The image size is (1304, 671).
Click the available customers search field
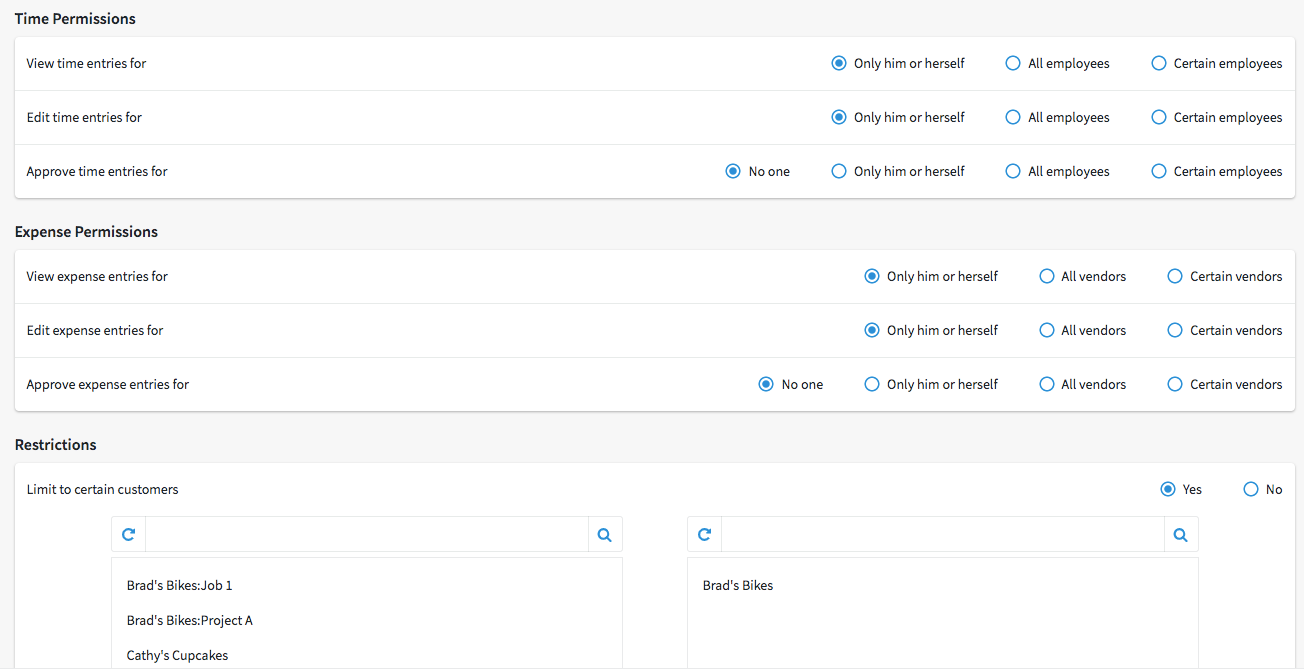coord(367,535)
